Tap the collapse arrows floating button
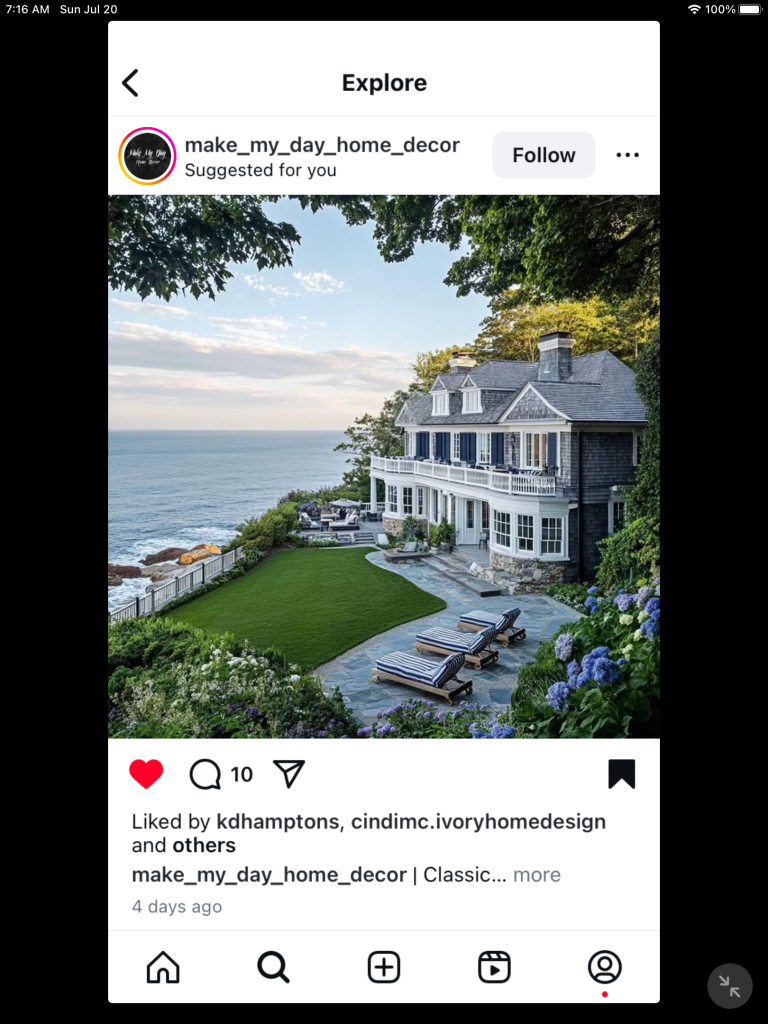The image size is (768, 1024). point(729,986)
